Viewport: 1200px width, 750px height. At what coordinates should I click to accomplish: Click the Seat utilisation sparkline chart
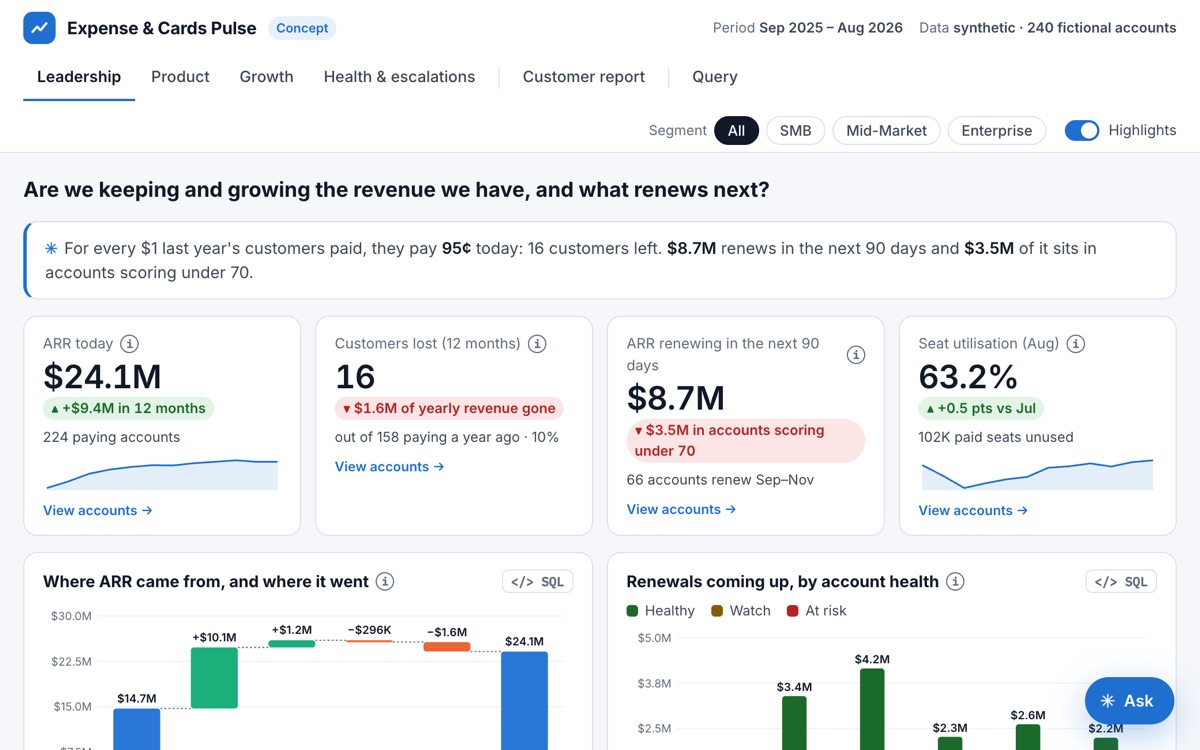pyautogui.click(x=1037, y=474)
